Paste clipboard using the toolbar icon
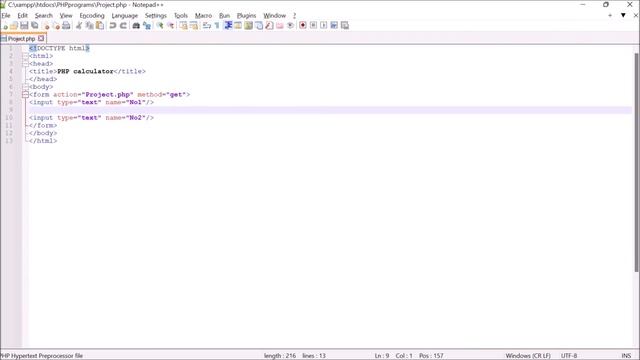The height and width of the screenshot is (360, 640). (100, 26)
